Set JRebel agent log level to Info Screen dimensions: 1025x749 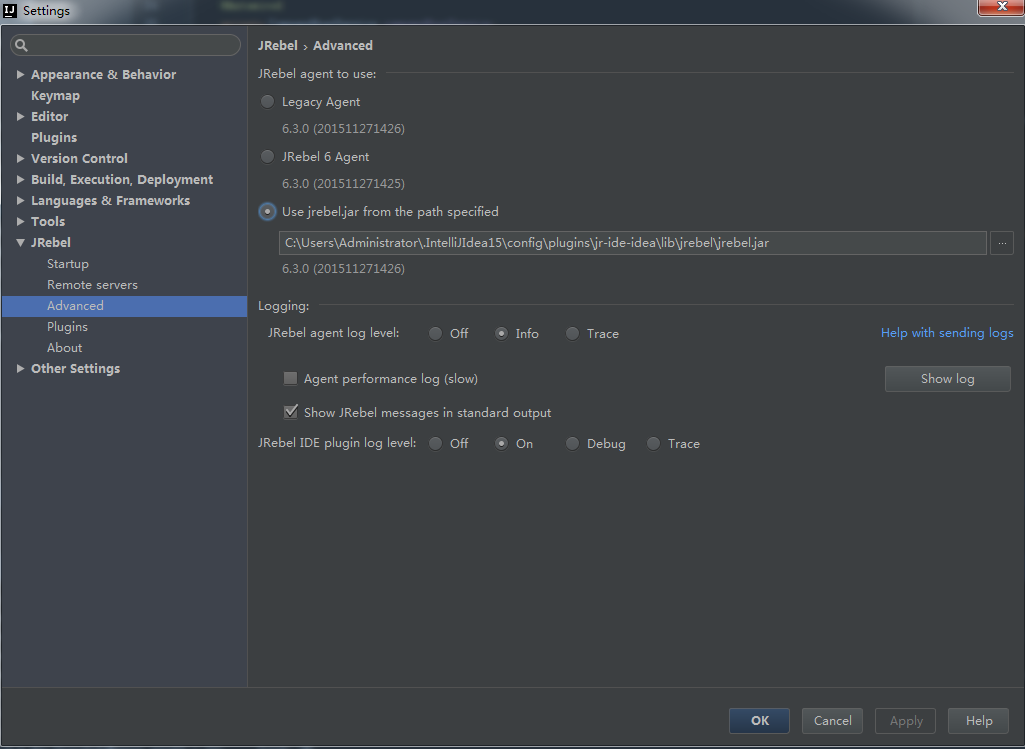coord(501,333)
